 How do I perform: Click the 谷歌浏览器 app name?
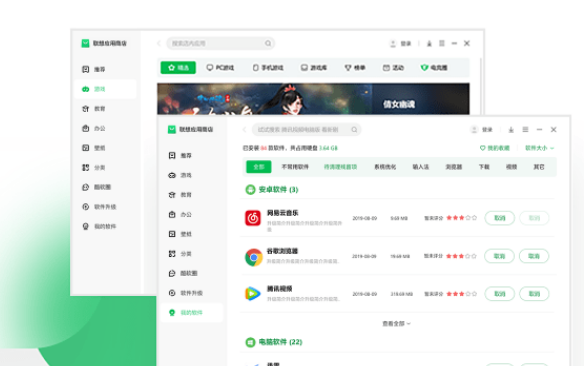click(282, 251)
